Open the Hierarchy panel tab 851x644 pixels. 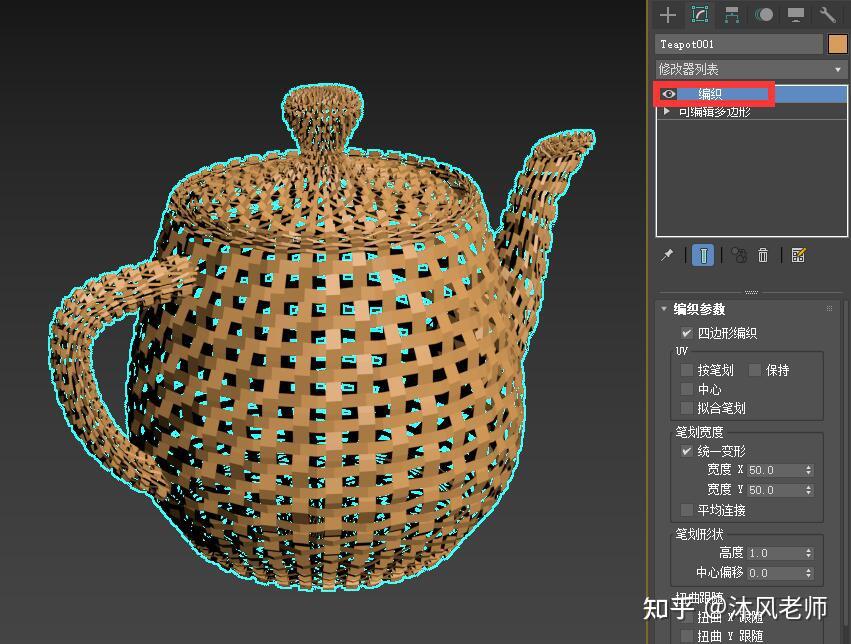coord(732,15)
